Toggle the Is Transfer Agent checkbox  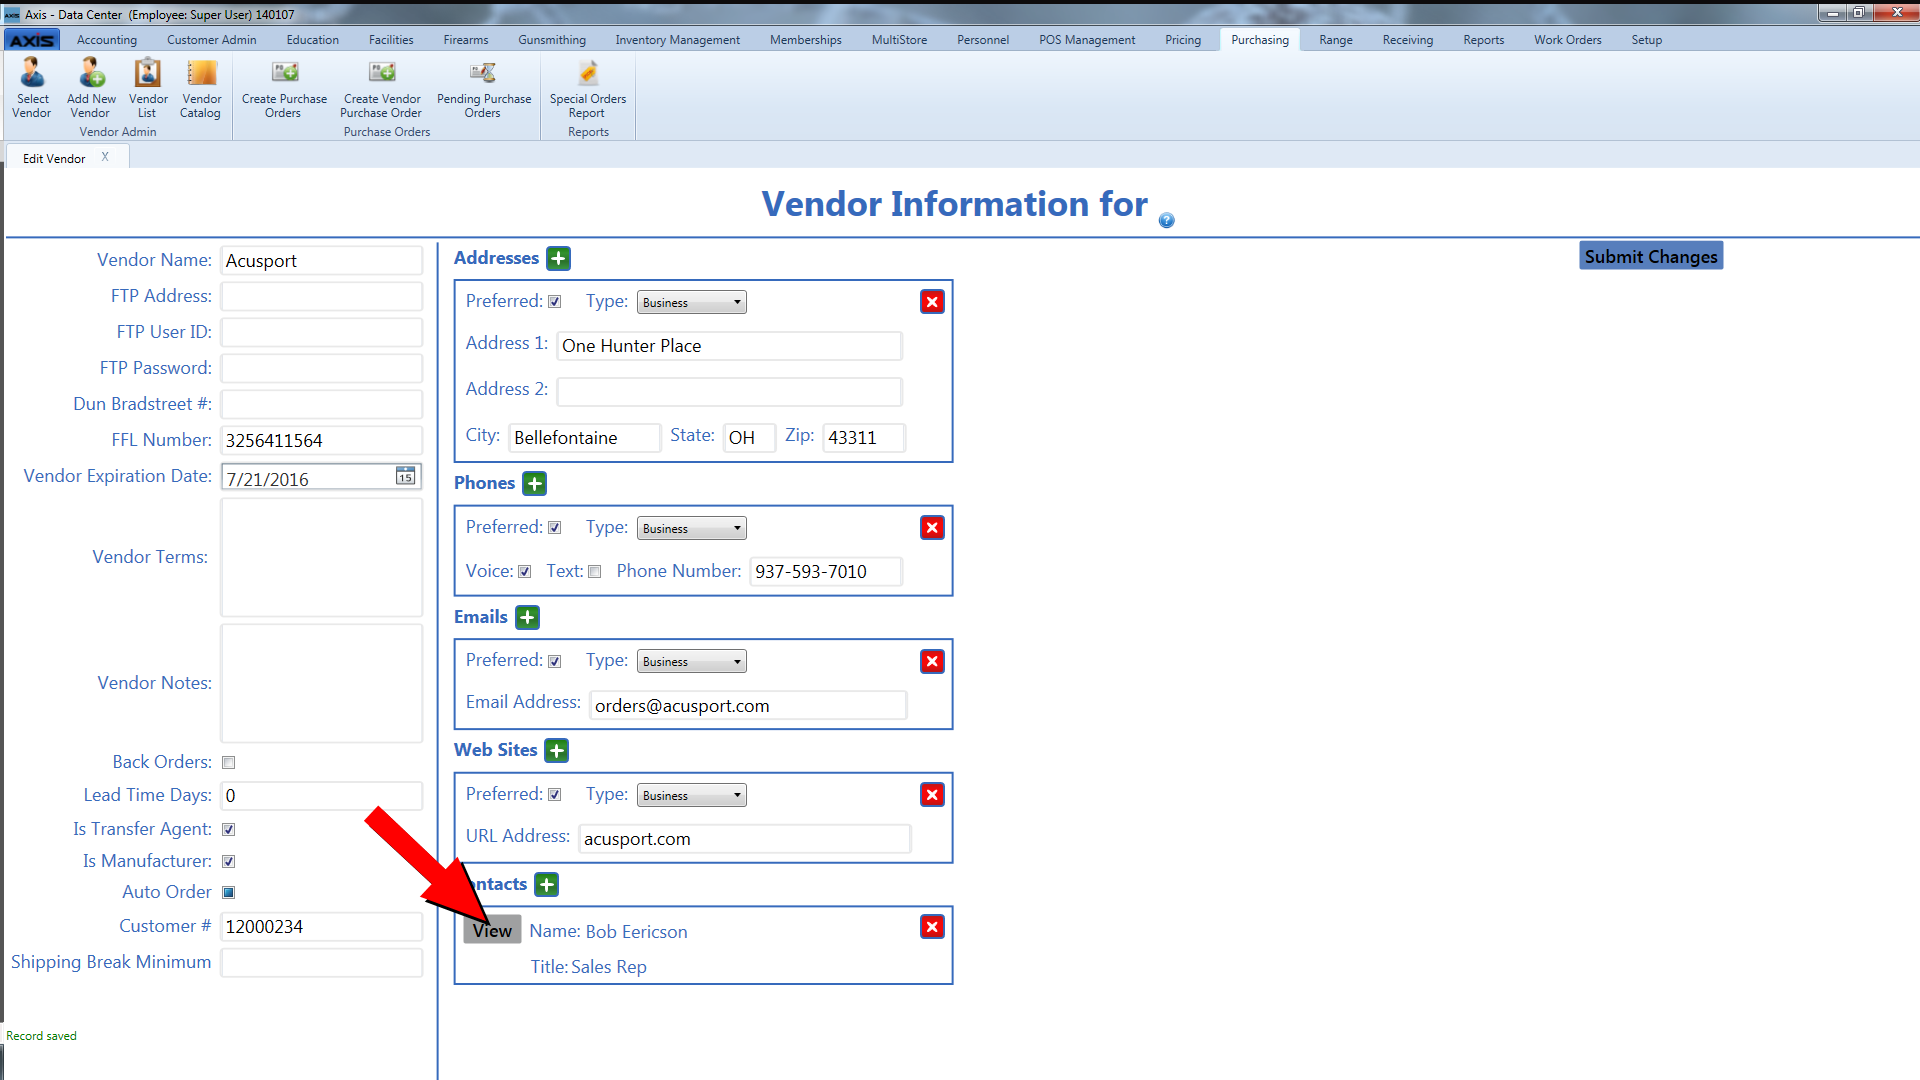[x=228, y=830]
